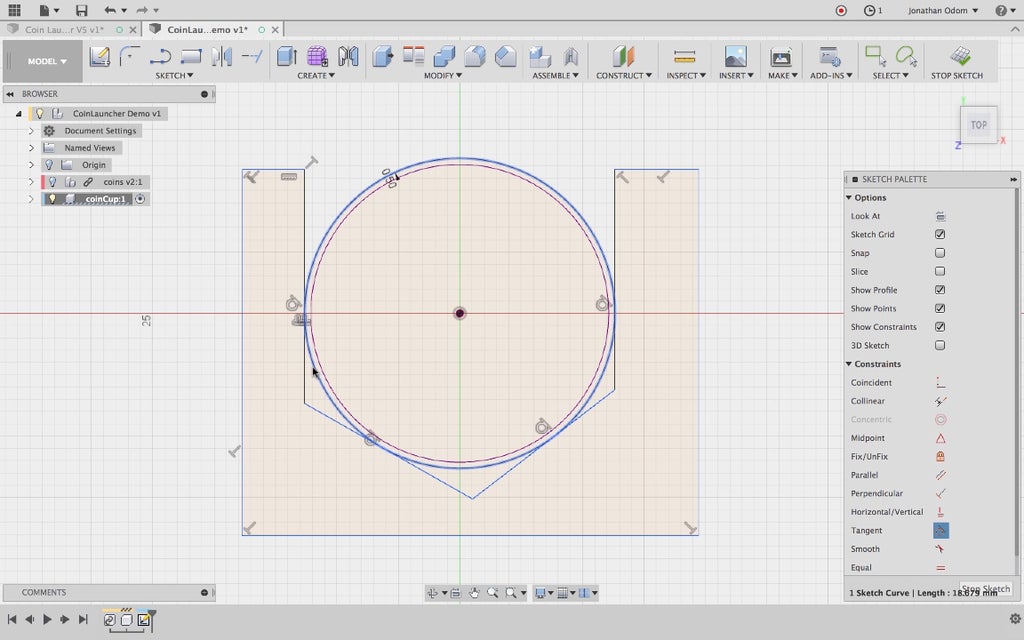Open the MODEL workspace dropdown
The image size is (1024, 640).
47,61
